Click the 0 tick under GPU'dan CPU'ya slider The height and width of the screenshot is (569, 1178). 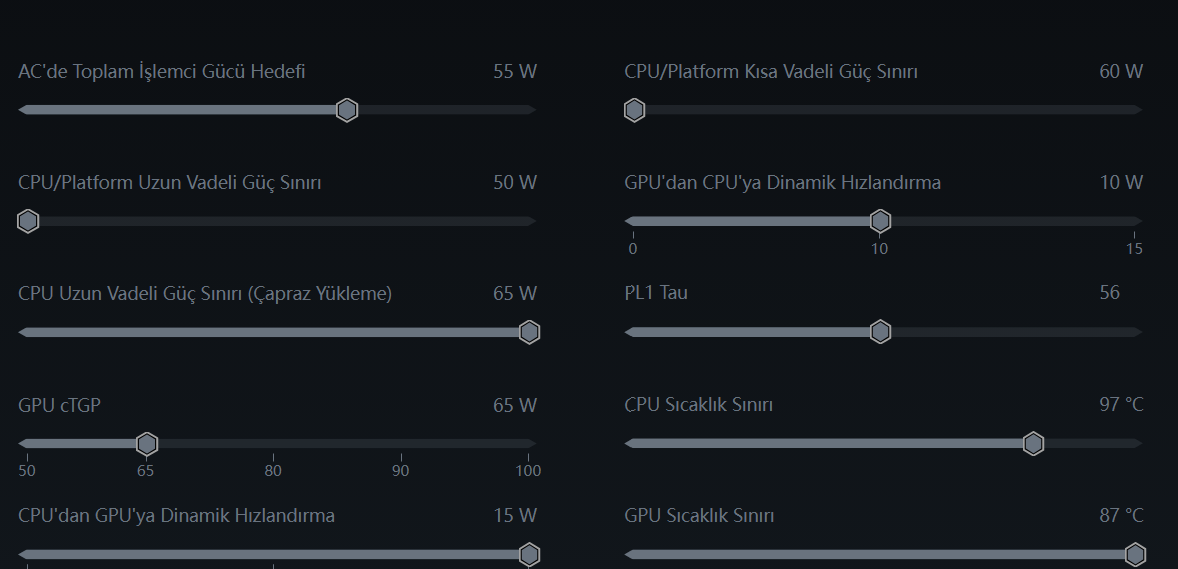click(x=633, y=248)
